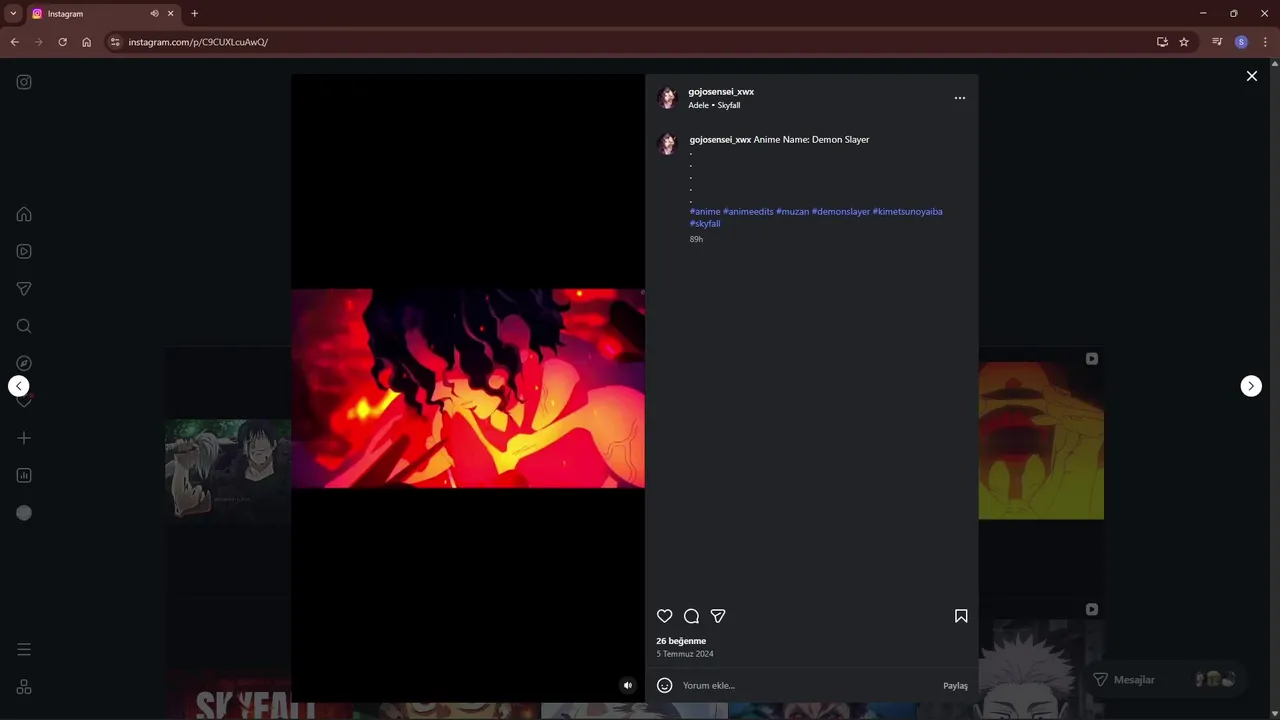
Task: Open Instagram logo home link
Action: [24, 82]
